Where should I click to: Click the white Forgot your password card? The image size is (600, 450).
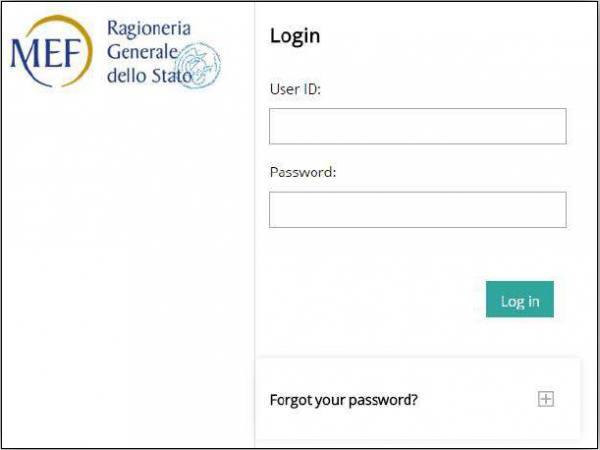[418, 399]
